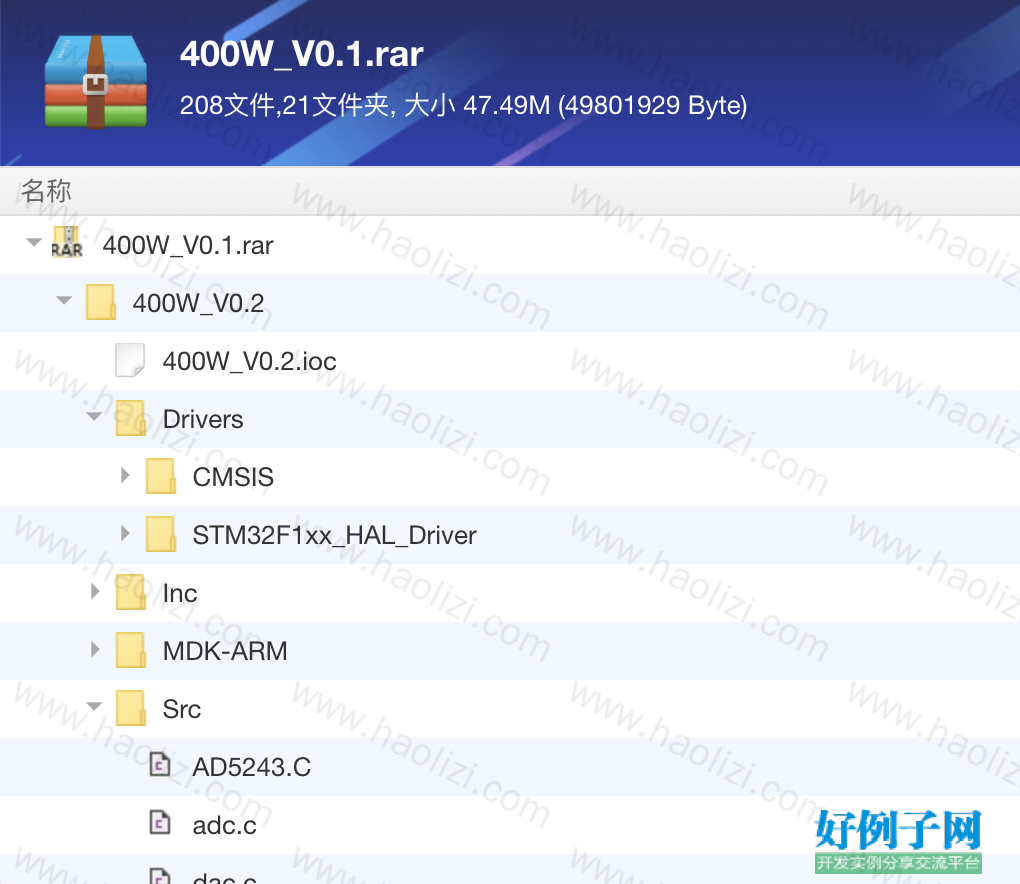Select the Src folder name
This screenshot has width=1020, height=884.
pyautogui.click(x=181, y=709)
